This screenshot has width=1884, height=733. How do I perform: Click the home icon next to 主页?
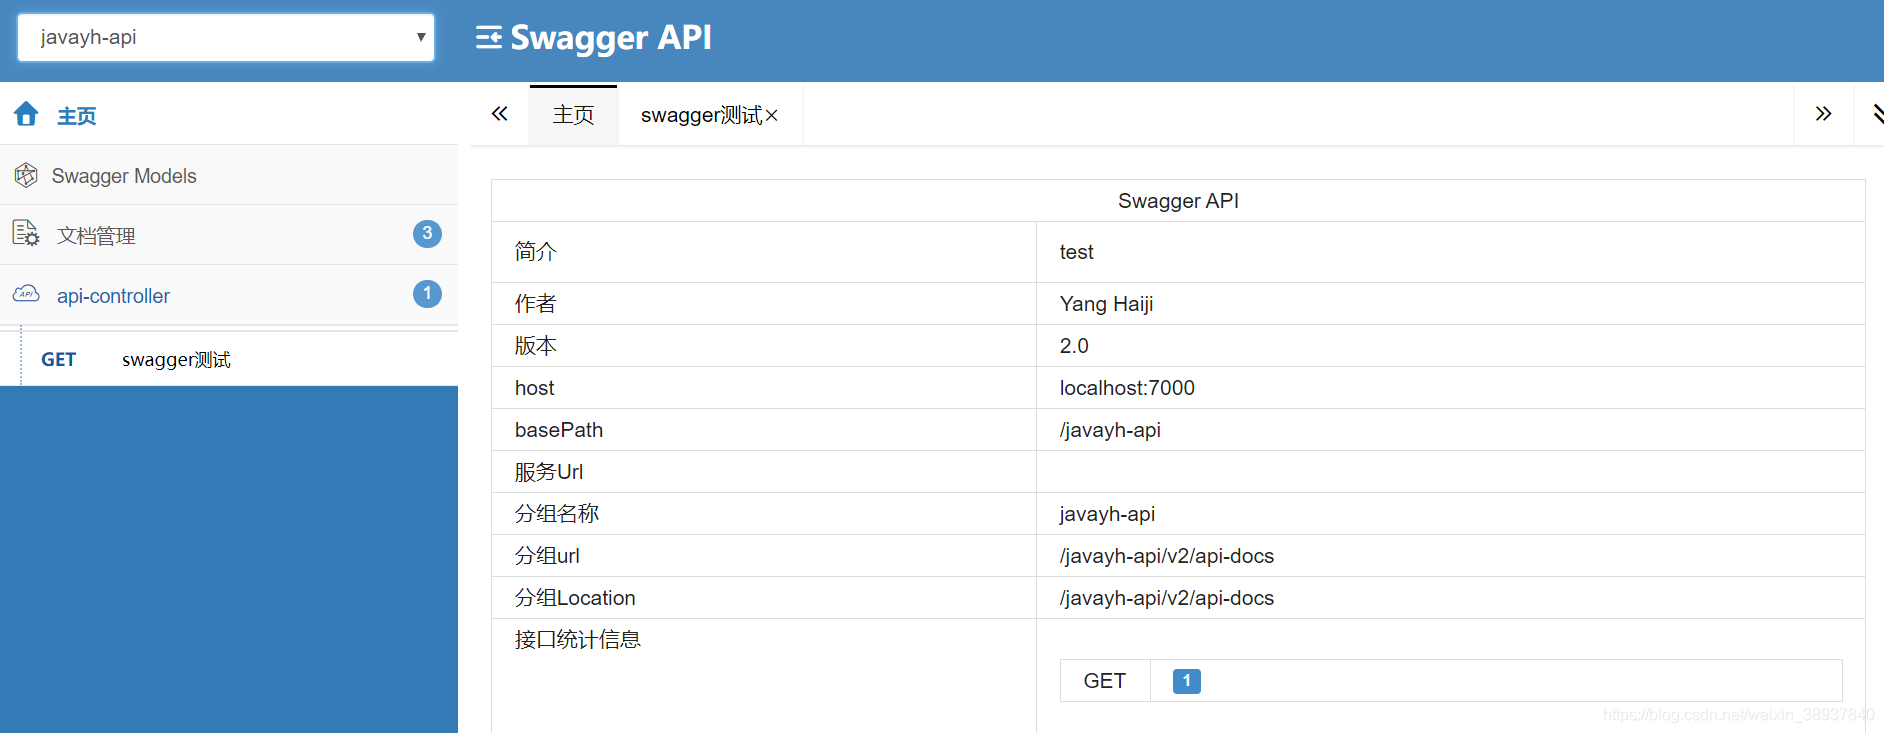pos(26,114)
